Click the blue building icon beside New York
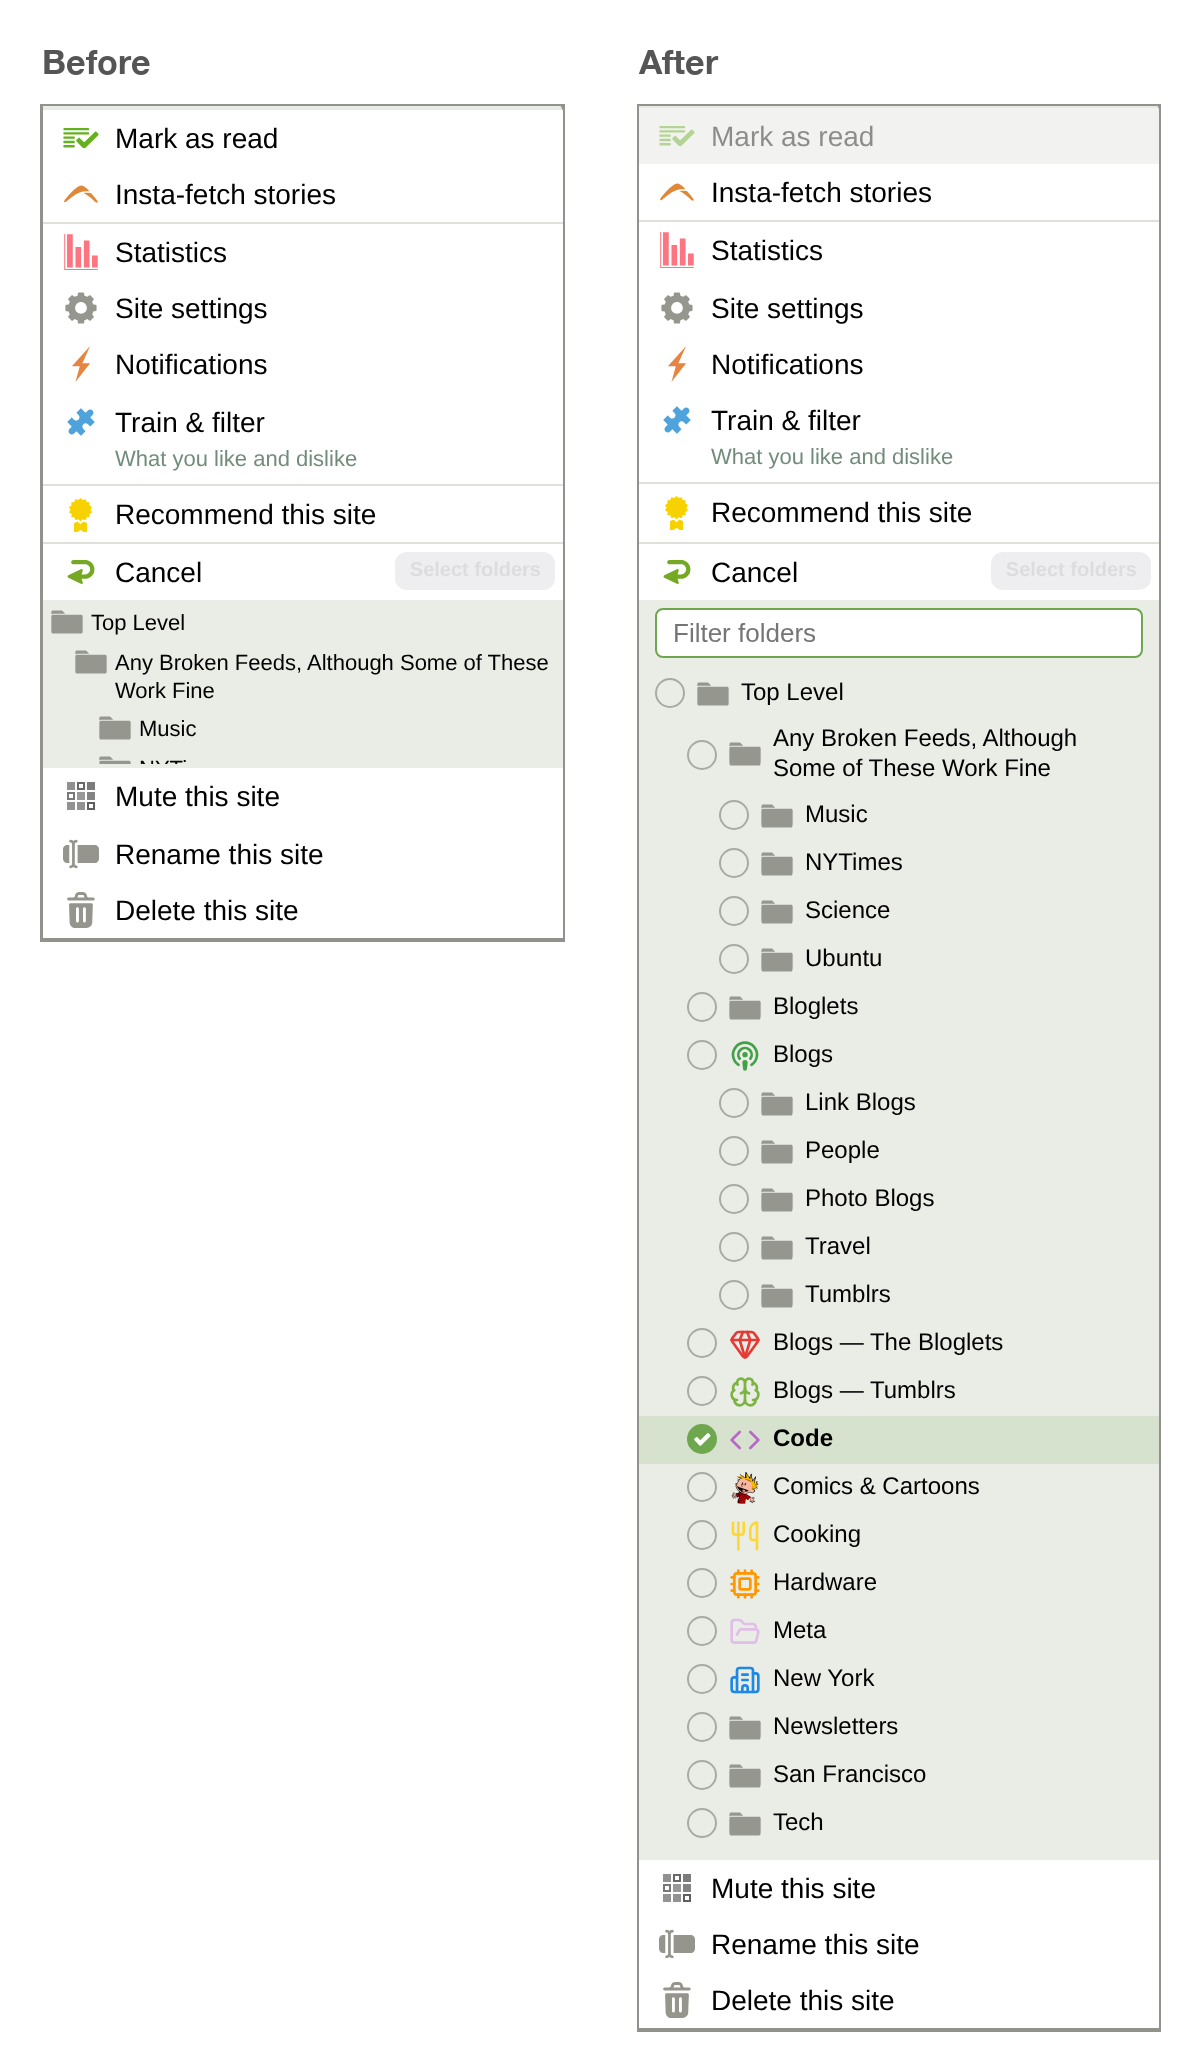Viewport: 1201px width, 2072px height. pyautogui.click(x=745, y=1679)
